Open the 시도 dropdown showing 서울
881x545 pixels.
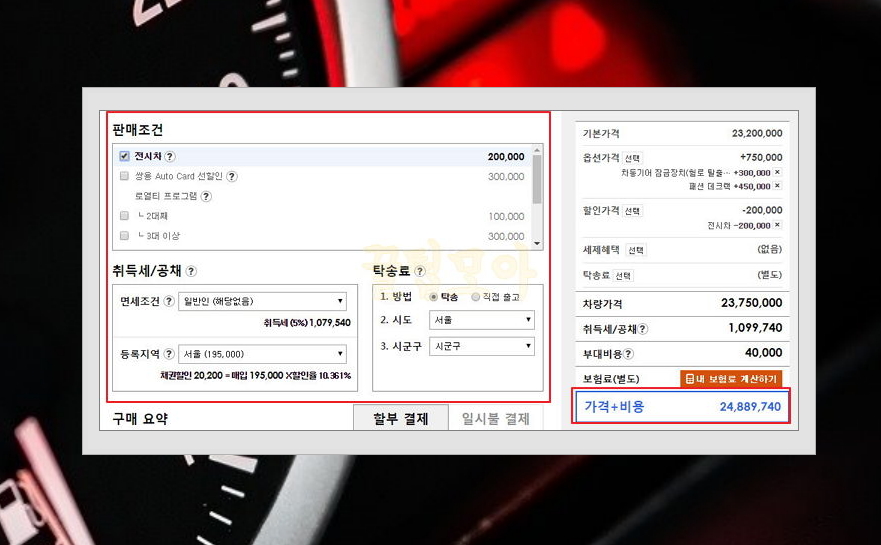(x=482, y=320)
